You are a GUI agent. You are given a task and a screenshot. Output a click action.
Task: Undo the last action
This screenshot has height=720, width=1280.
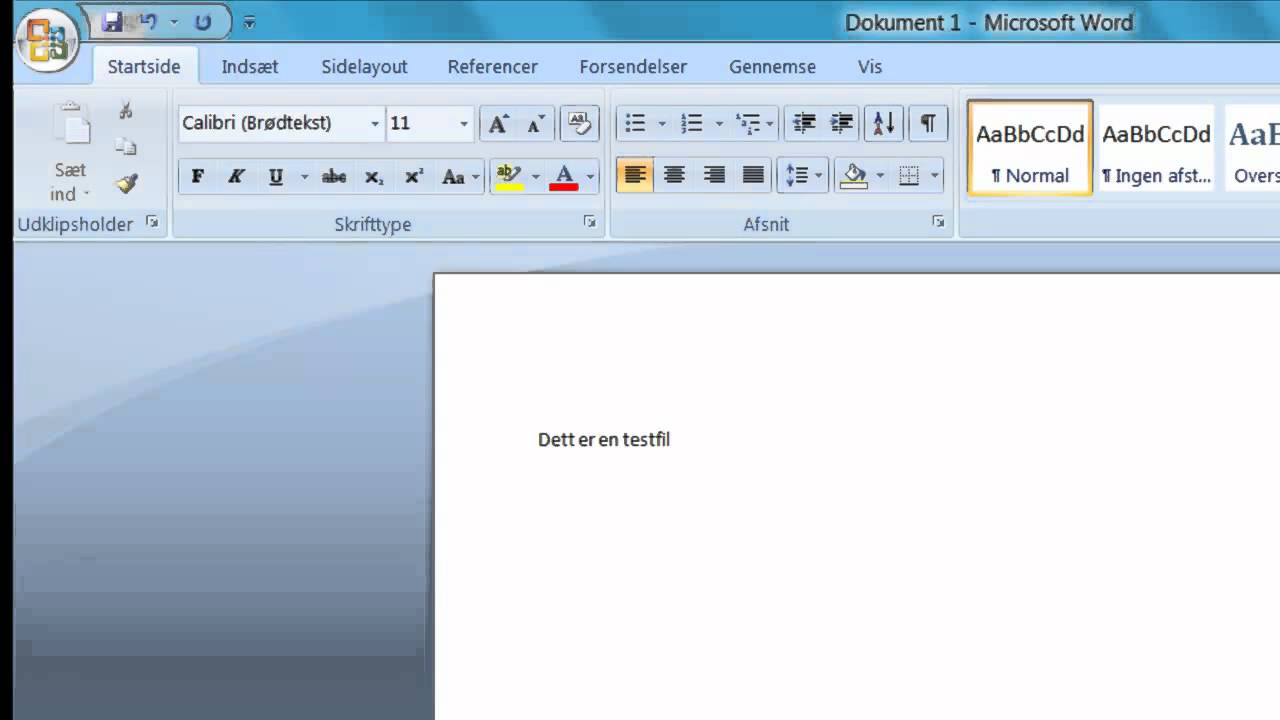pyautogui.click(x=148, y=21)
